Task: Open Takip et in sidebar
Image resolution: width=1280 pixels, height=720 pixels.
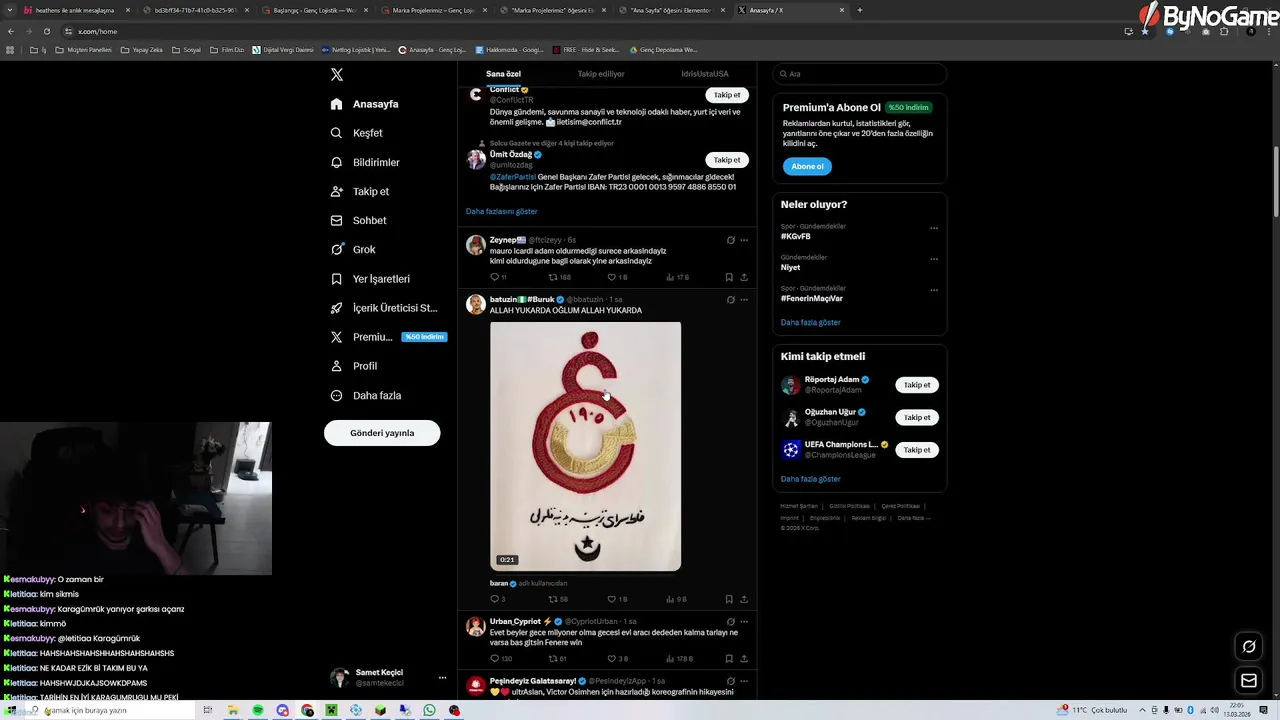Action: [360, 191]
